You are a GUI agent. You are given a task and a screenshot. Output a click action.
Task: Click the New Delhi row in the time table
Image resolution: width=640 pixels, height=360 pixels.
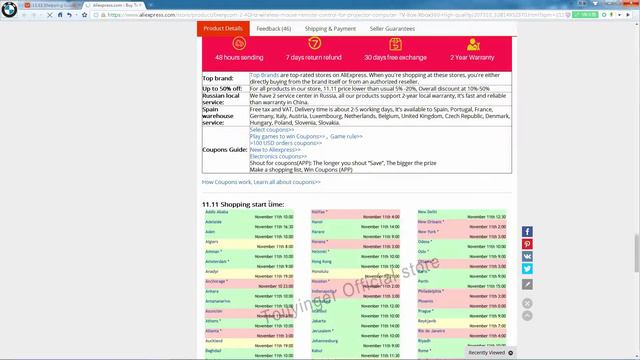click(462, 214)
